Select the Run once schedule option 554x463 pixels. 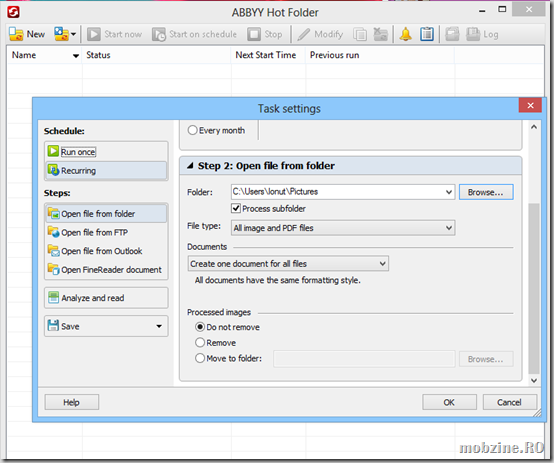click(106, 152)
